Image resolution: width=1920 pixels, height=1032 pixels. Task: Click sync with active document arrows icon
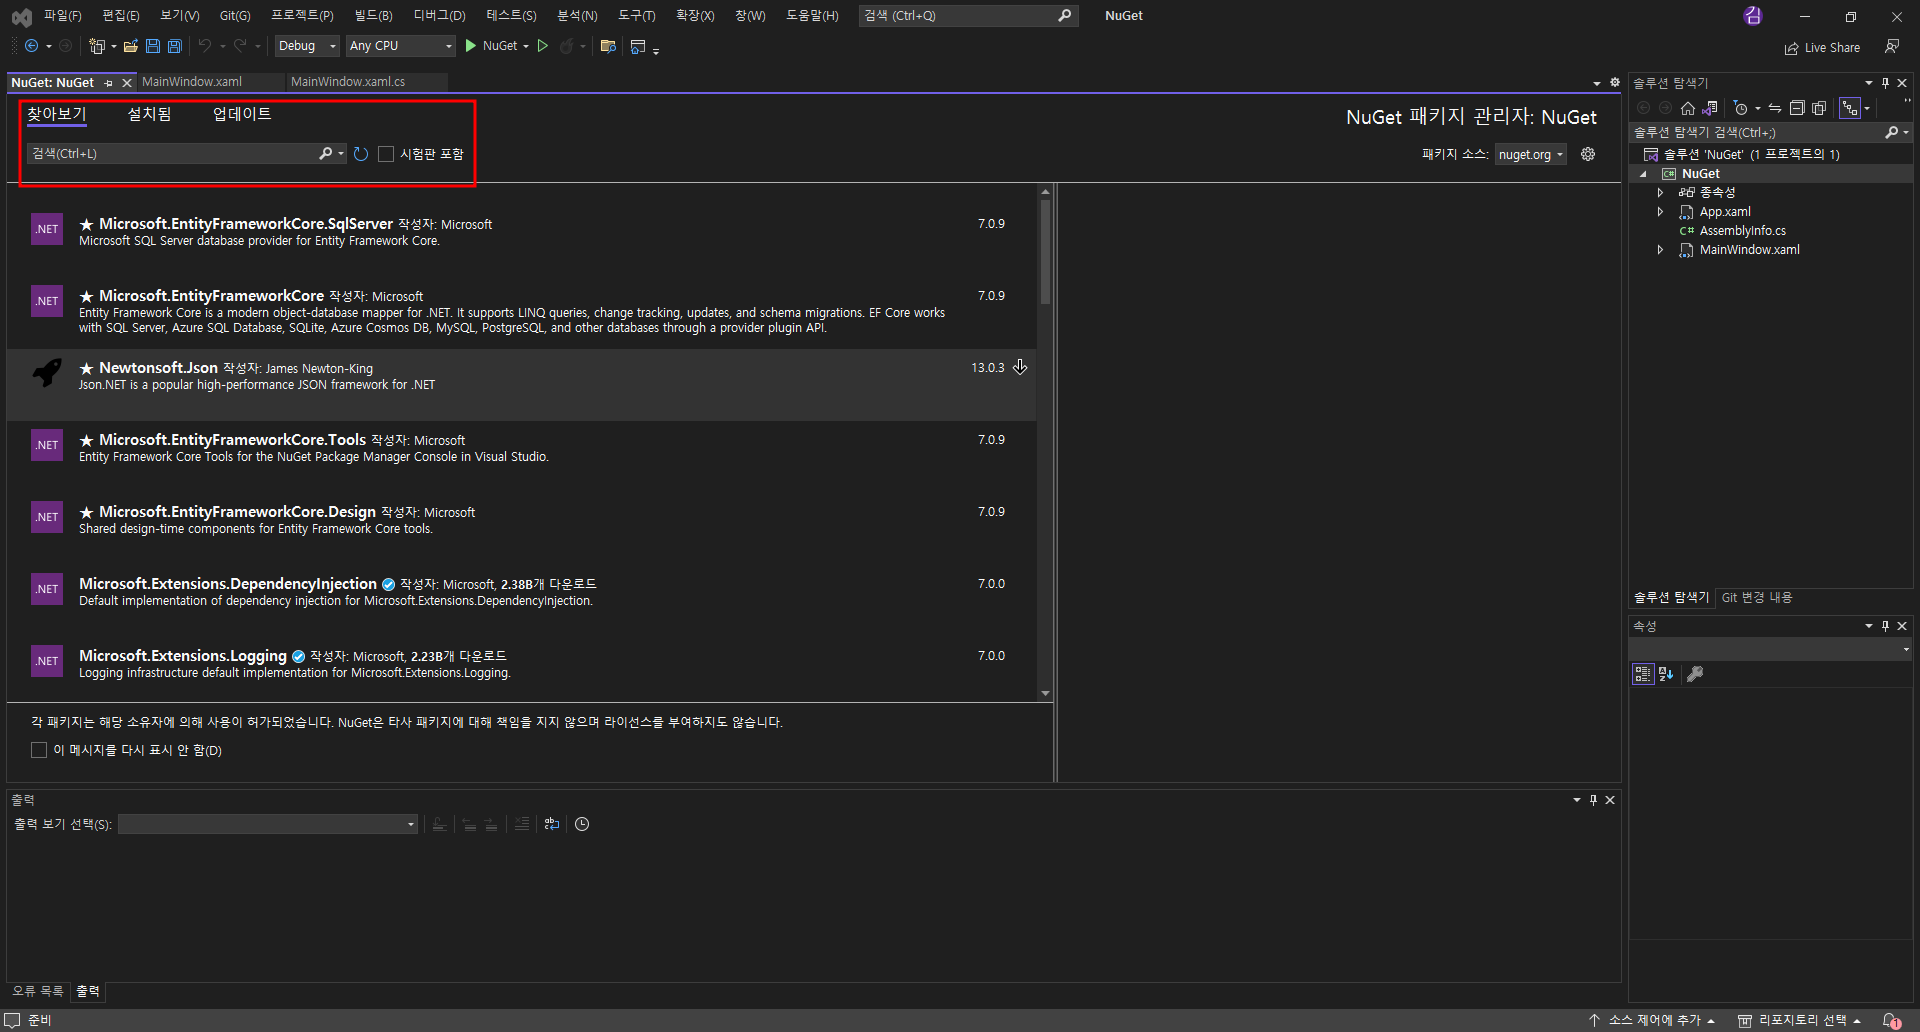click(x=1775, y=108)
